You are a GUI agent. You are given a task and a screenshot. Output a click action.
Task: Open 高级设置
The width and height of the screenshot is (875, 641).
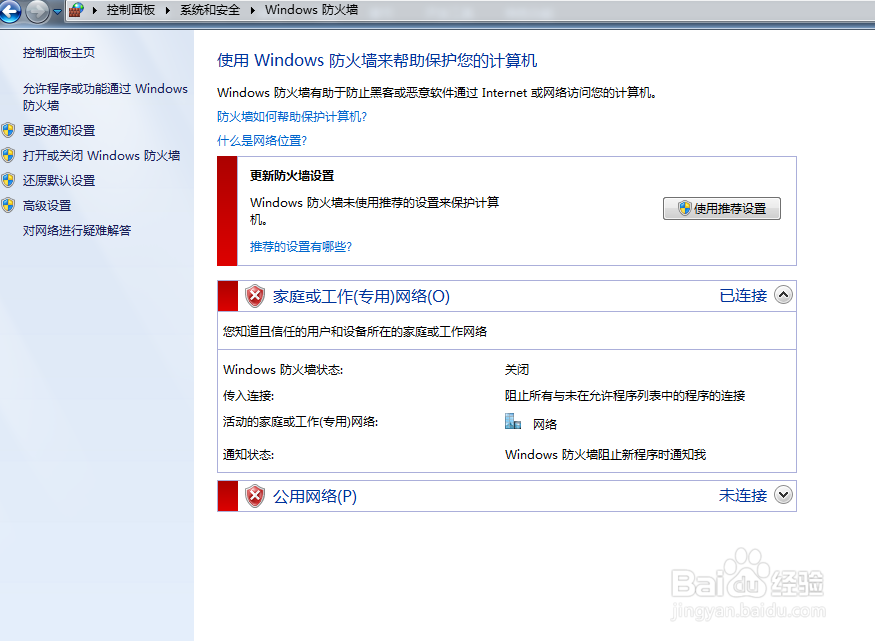47,205
